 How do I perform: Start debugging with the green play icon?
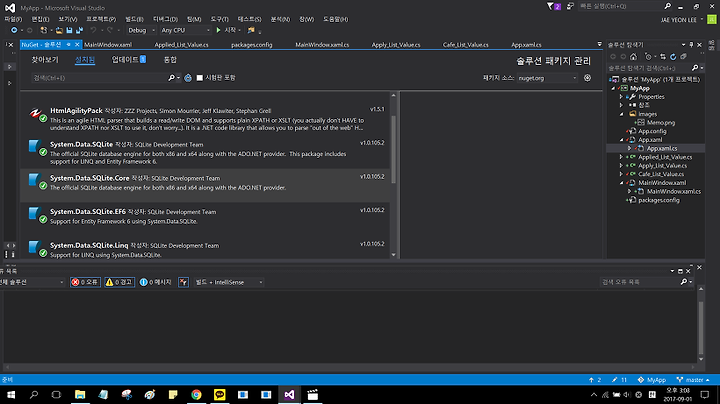(x=219, y=30)
